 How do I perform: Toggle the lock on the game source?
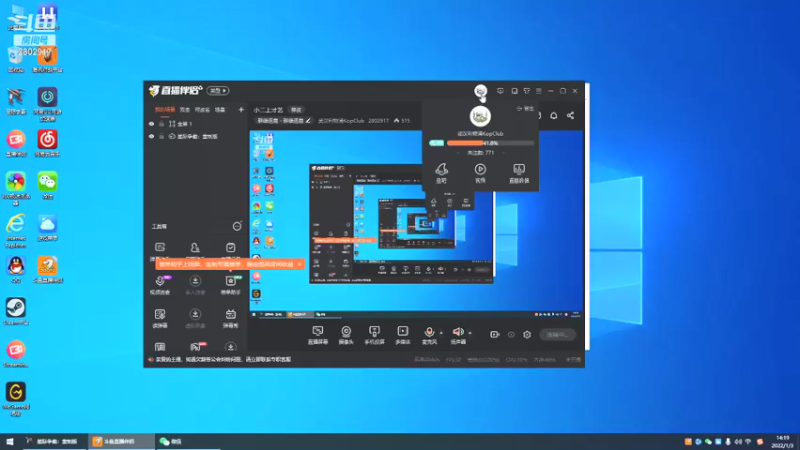pos(161,137)
